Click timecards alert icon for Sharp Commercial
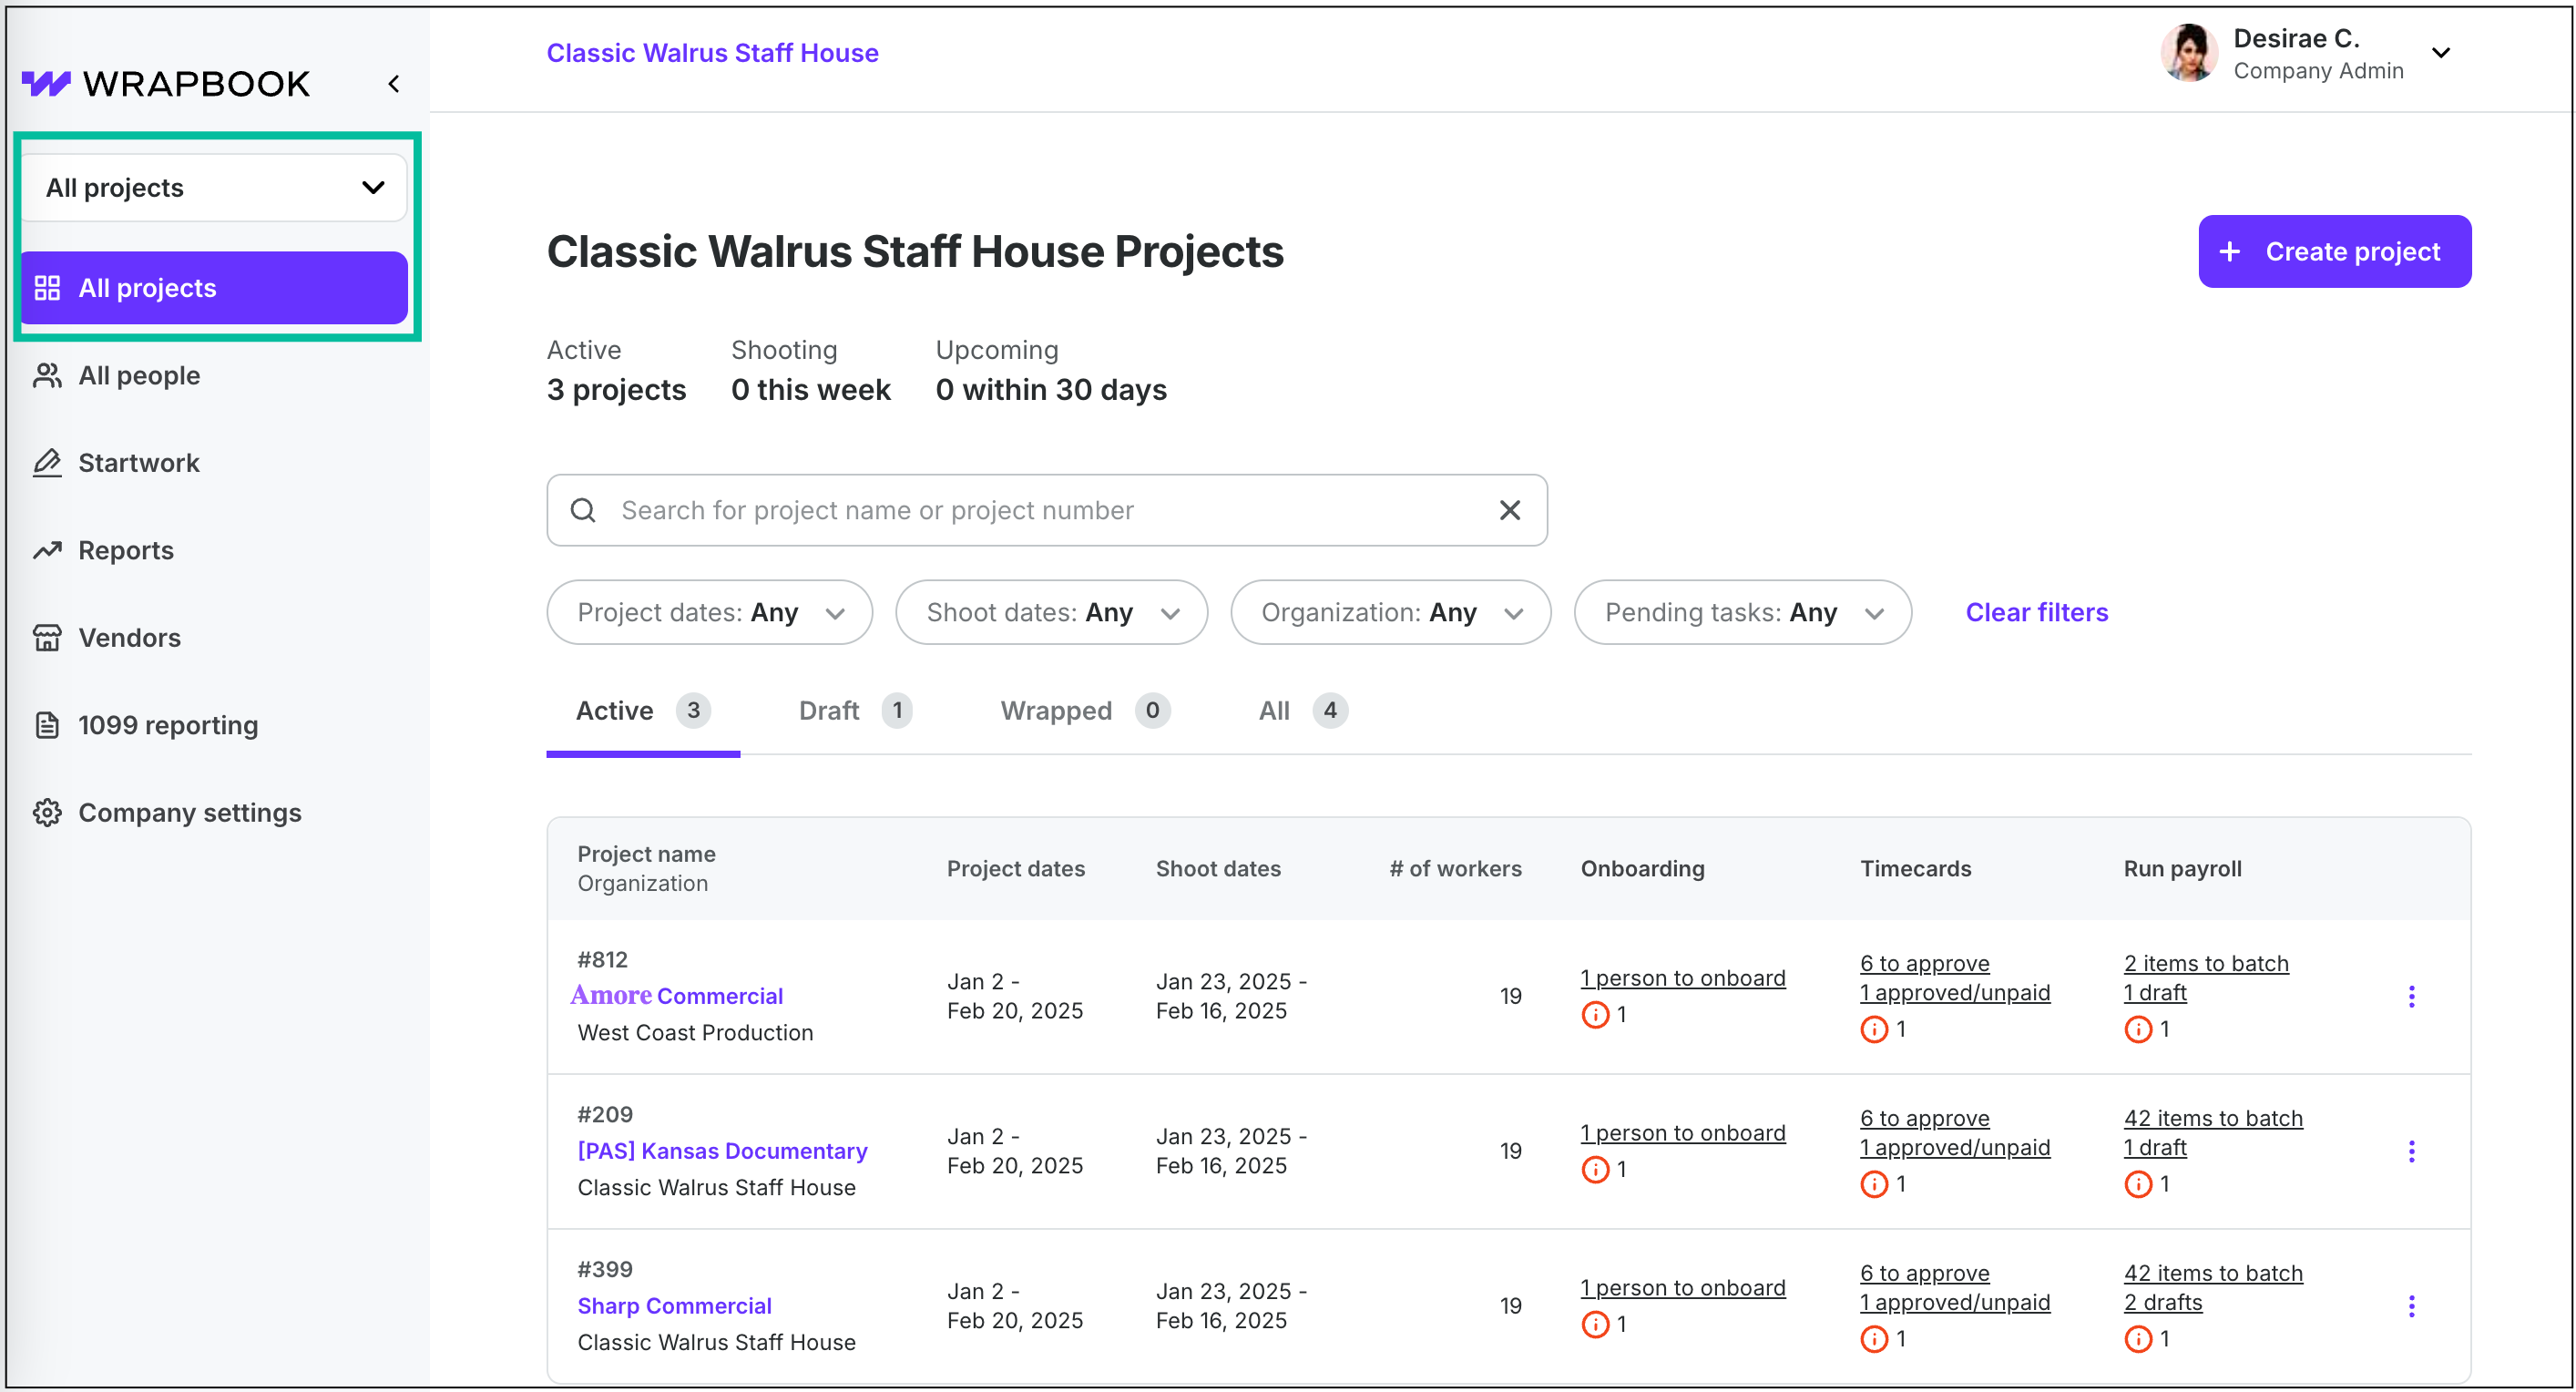The image size is (2576, 1392). click(x=1874, y=1340)
